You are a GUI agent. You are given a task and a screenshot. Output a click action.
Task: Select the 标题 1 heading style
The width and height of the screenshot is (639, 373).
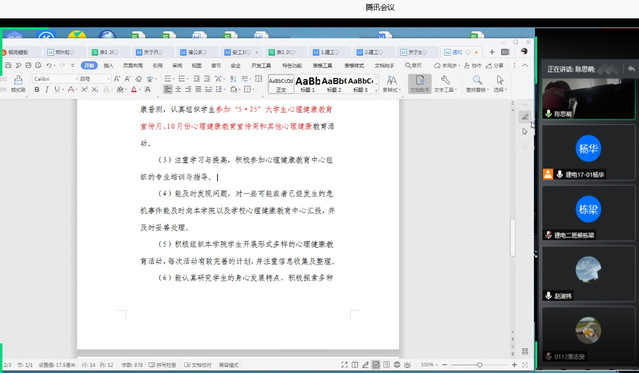point(308,84)
